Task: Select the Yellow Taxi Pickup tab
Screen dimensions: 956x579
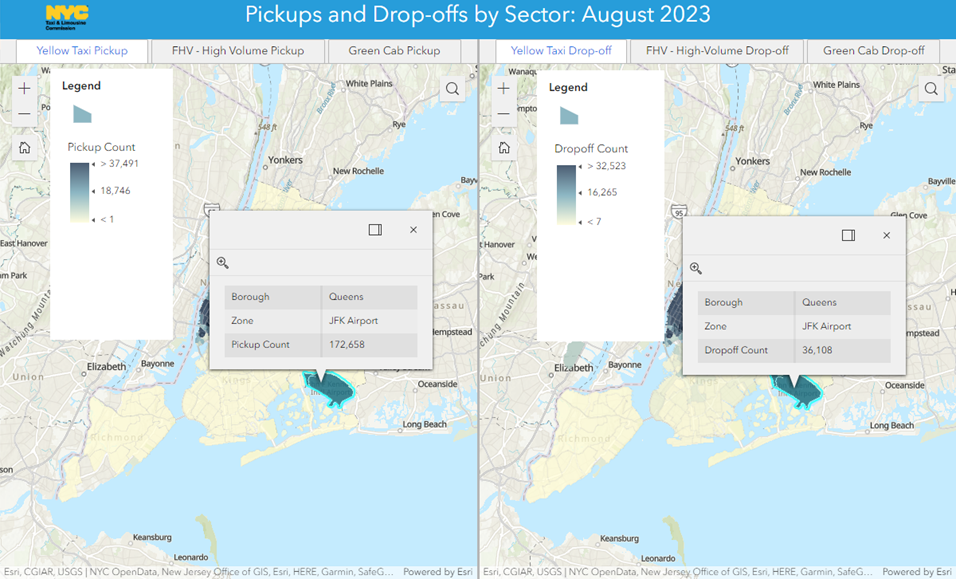Action: (x=82, y=51)
